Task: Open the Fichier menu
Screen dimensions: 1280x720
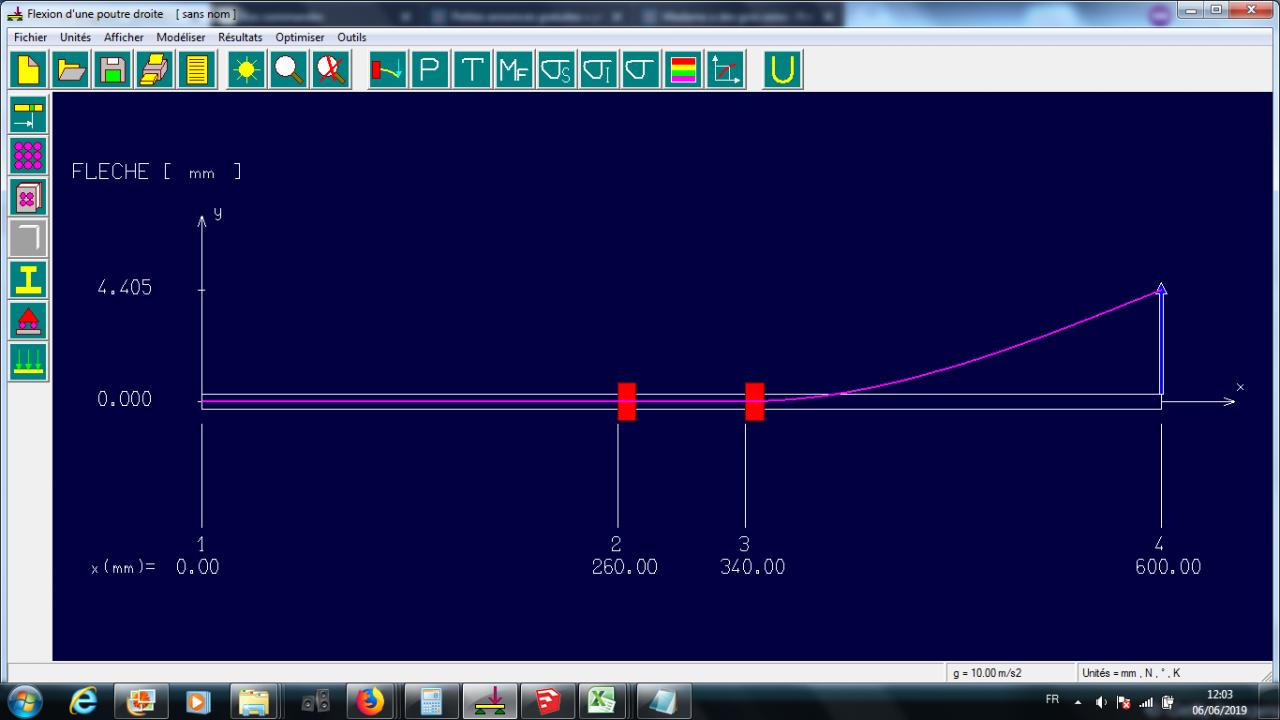Action: (x=30, y=37)
